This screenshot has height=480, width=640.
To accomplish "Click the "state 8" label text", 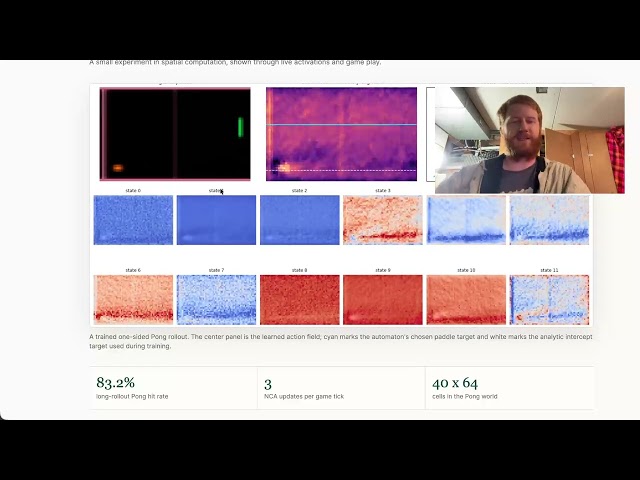I will [300, 270].
